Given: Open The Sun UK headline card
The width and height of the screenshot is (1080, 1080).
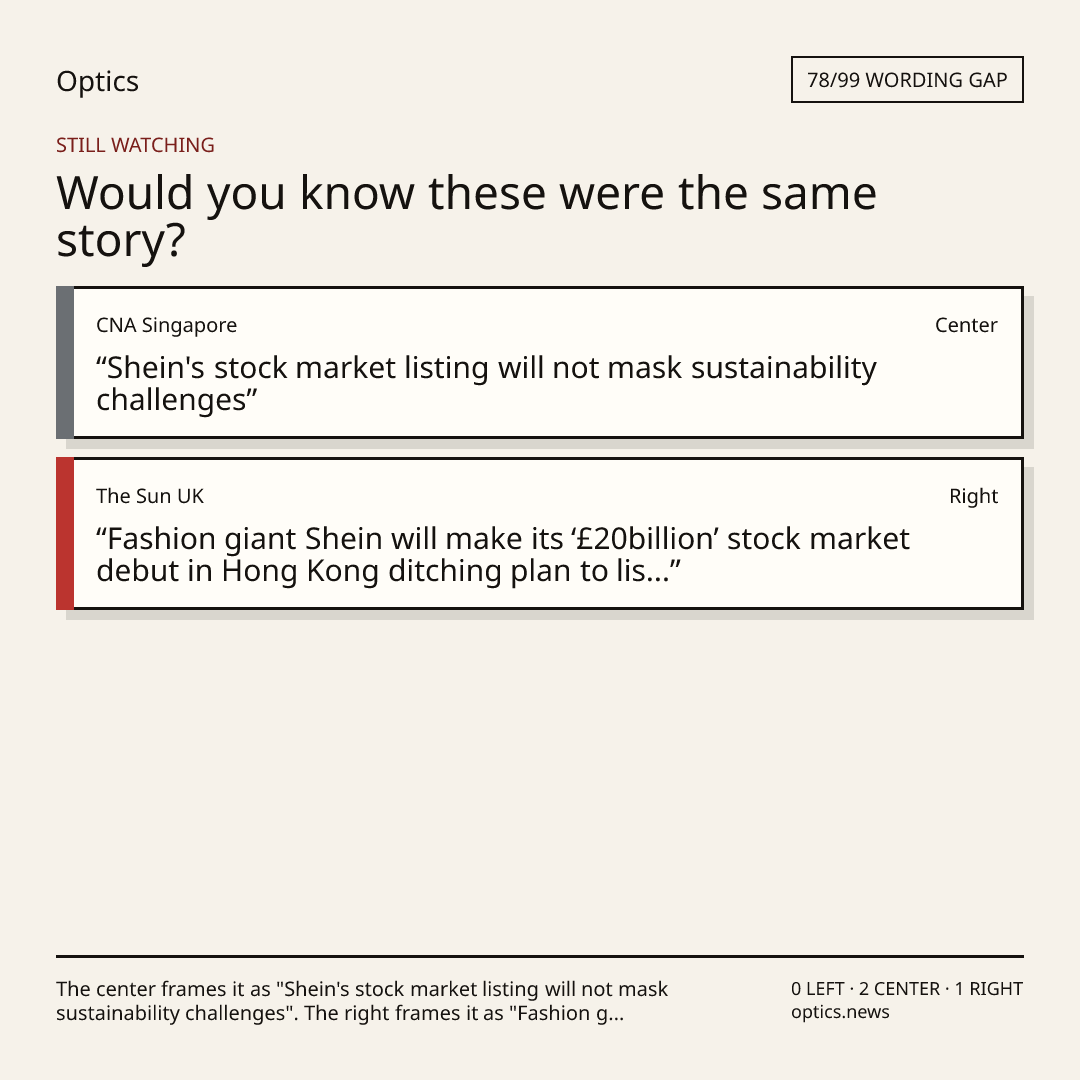Looking at the screenshot, I should pyautogui.click(x=540, y=533).
